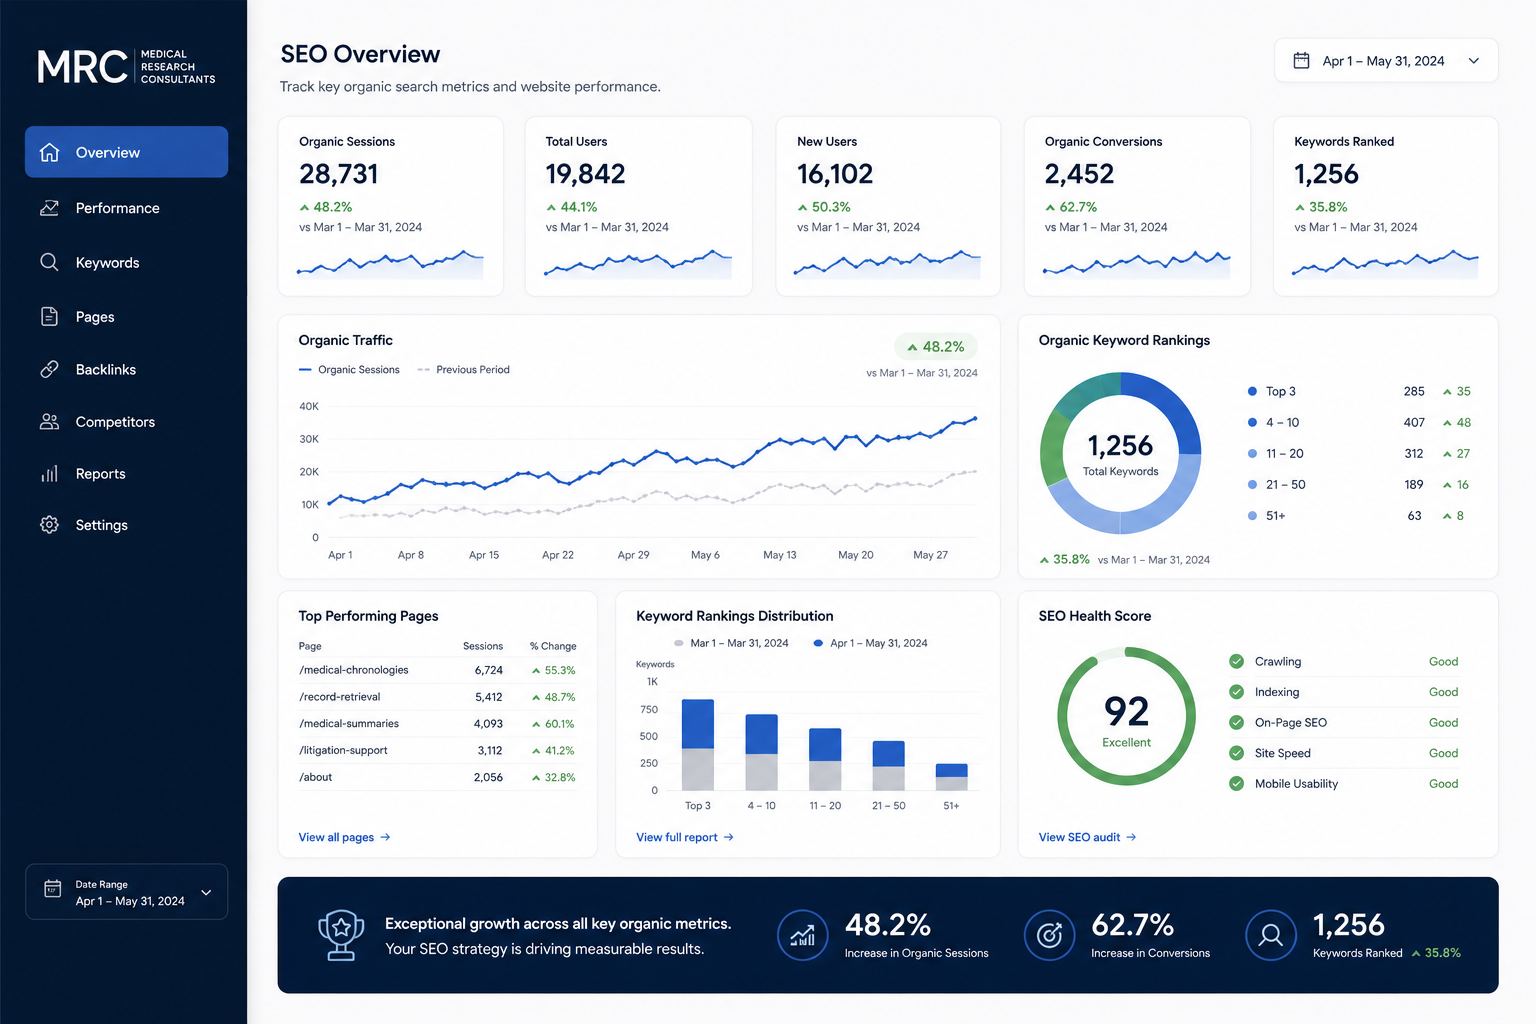Click the Settings gear icon
This screenshot has height=1024, width=1536.
pyautogui.click(x=49, y=524)
